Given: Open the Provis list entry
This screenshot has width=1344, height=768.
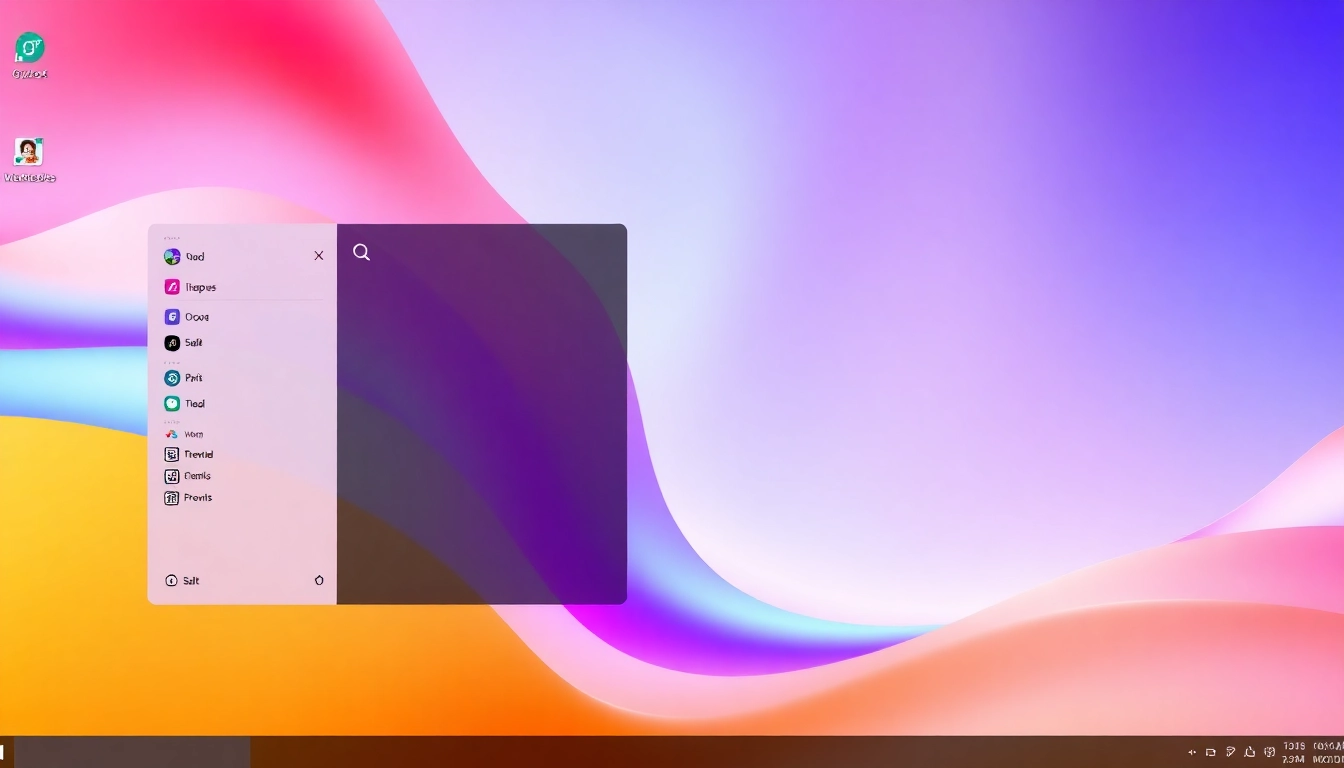Looking at the screenshot, I should click(x=188, y=498).
